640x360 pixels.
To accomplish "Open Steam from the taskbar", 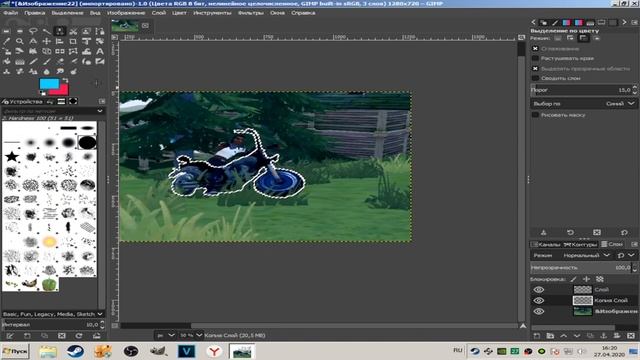I will [x=76, y=351].
